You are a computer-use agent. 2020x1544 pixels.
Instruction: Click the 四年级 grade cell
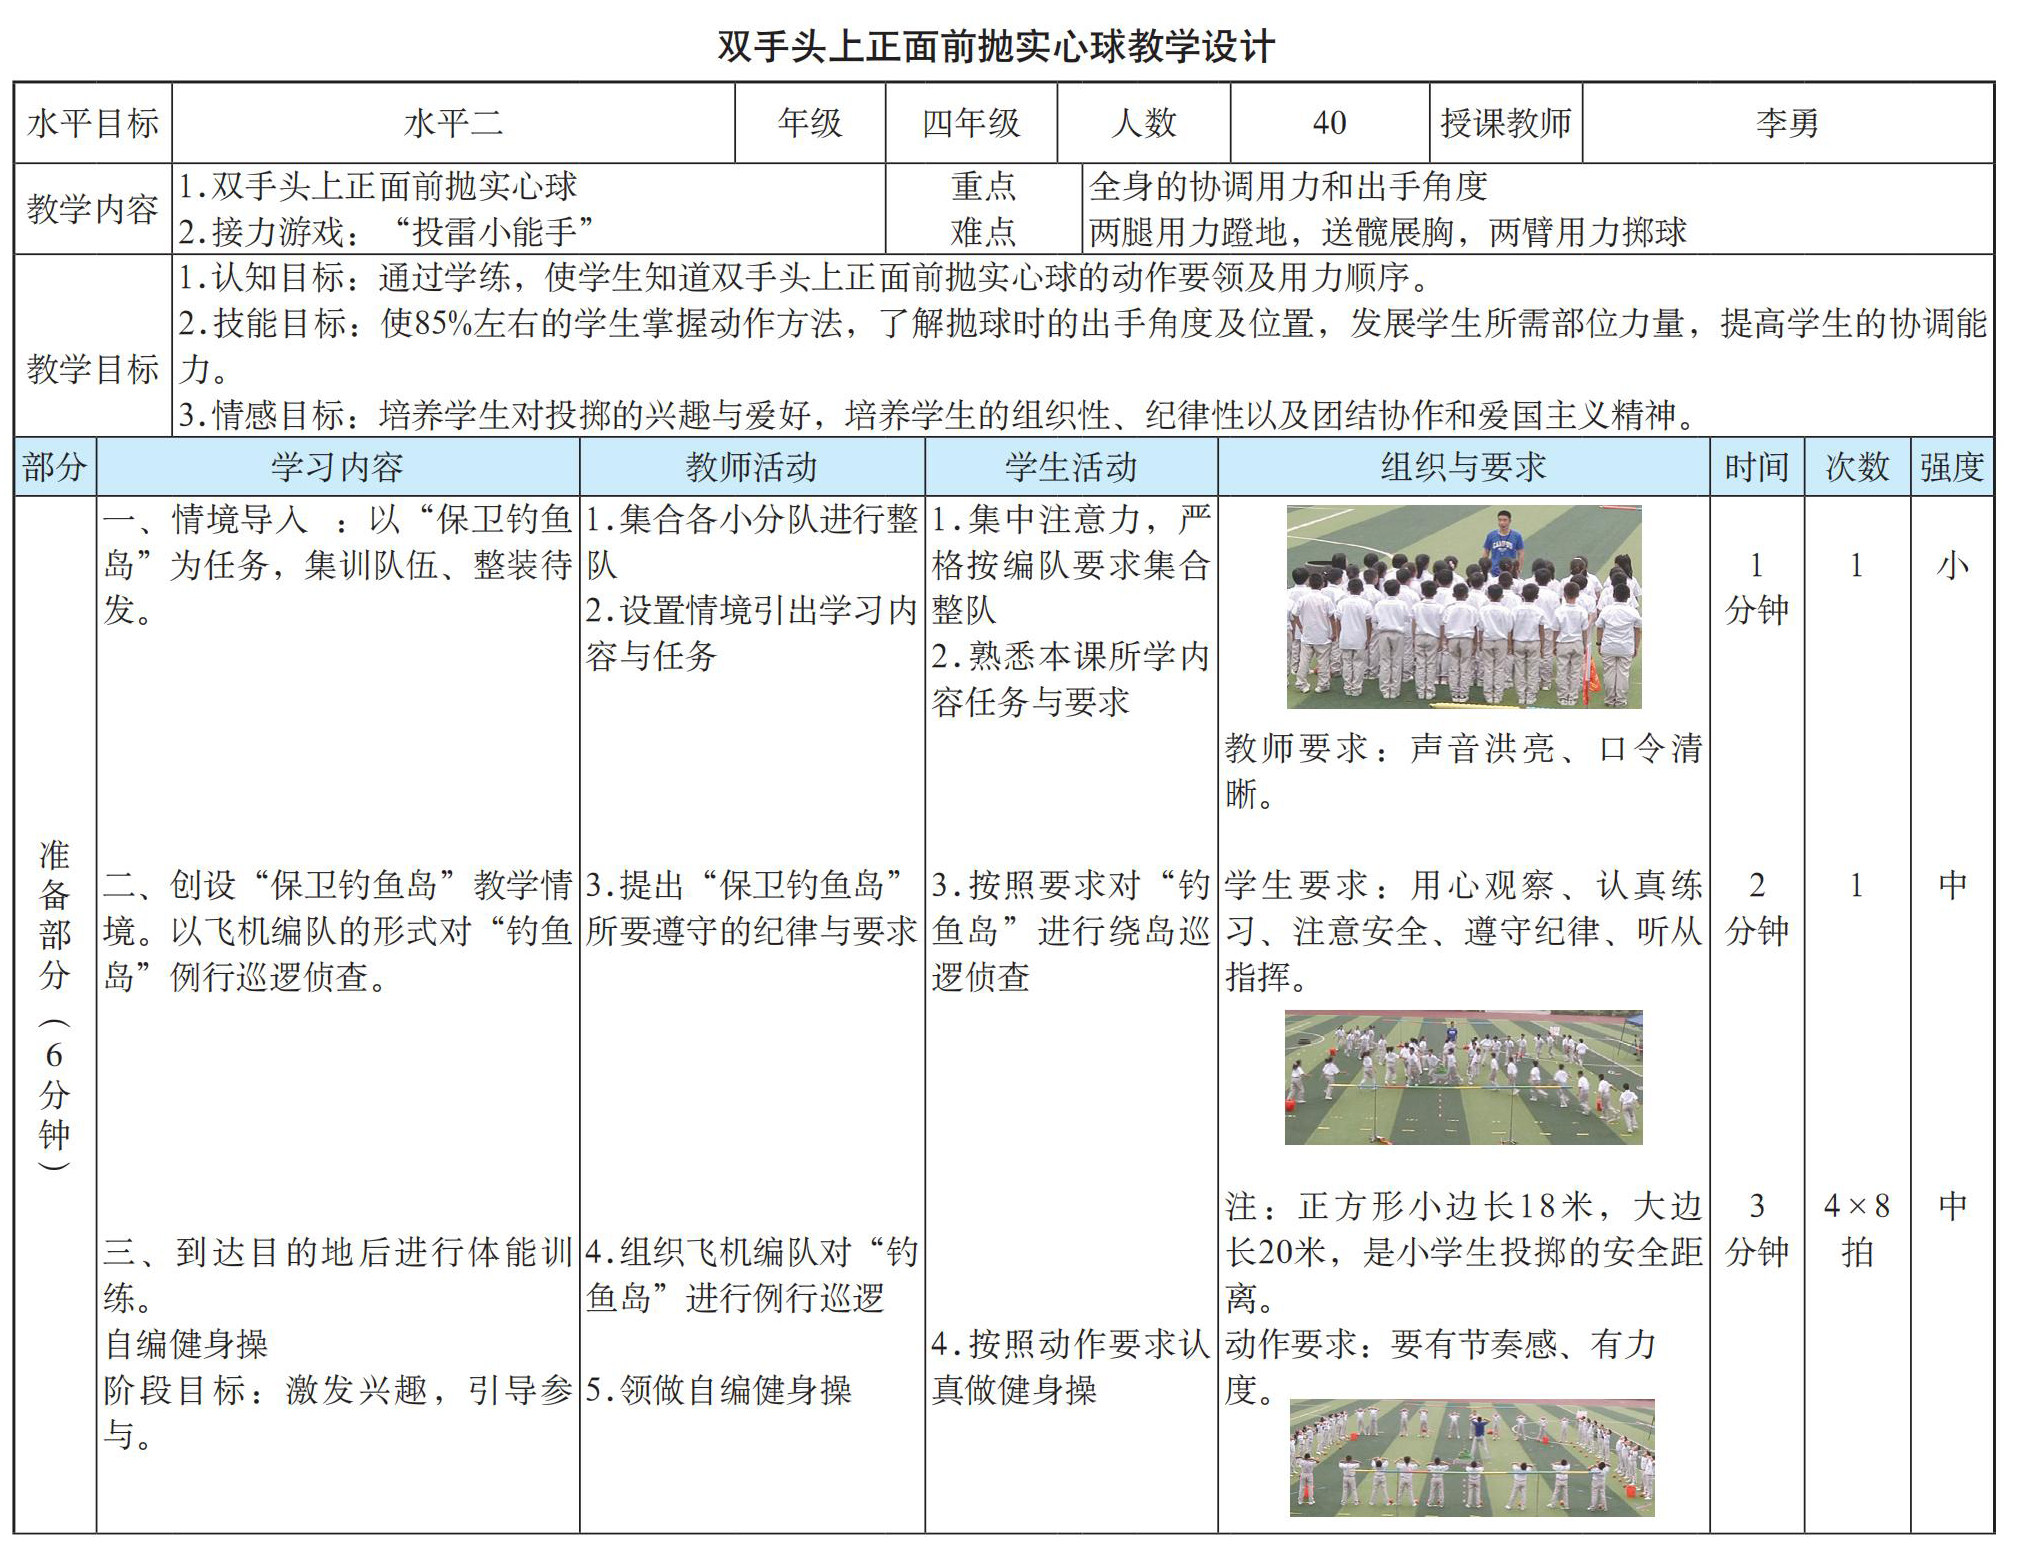pyautogui.click(x=971, y=123)
